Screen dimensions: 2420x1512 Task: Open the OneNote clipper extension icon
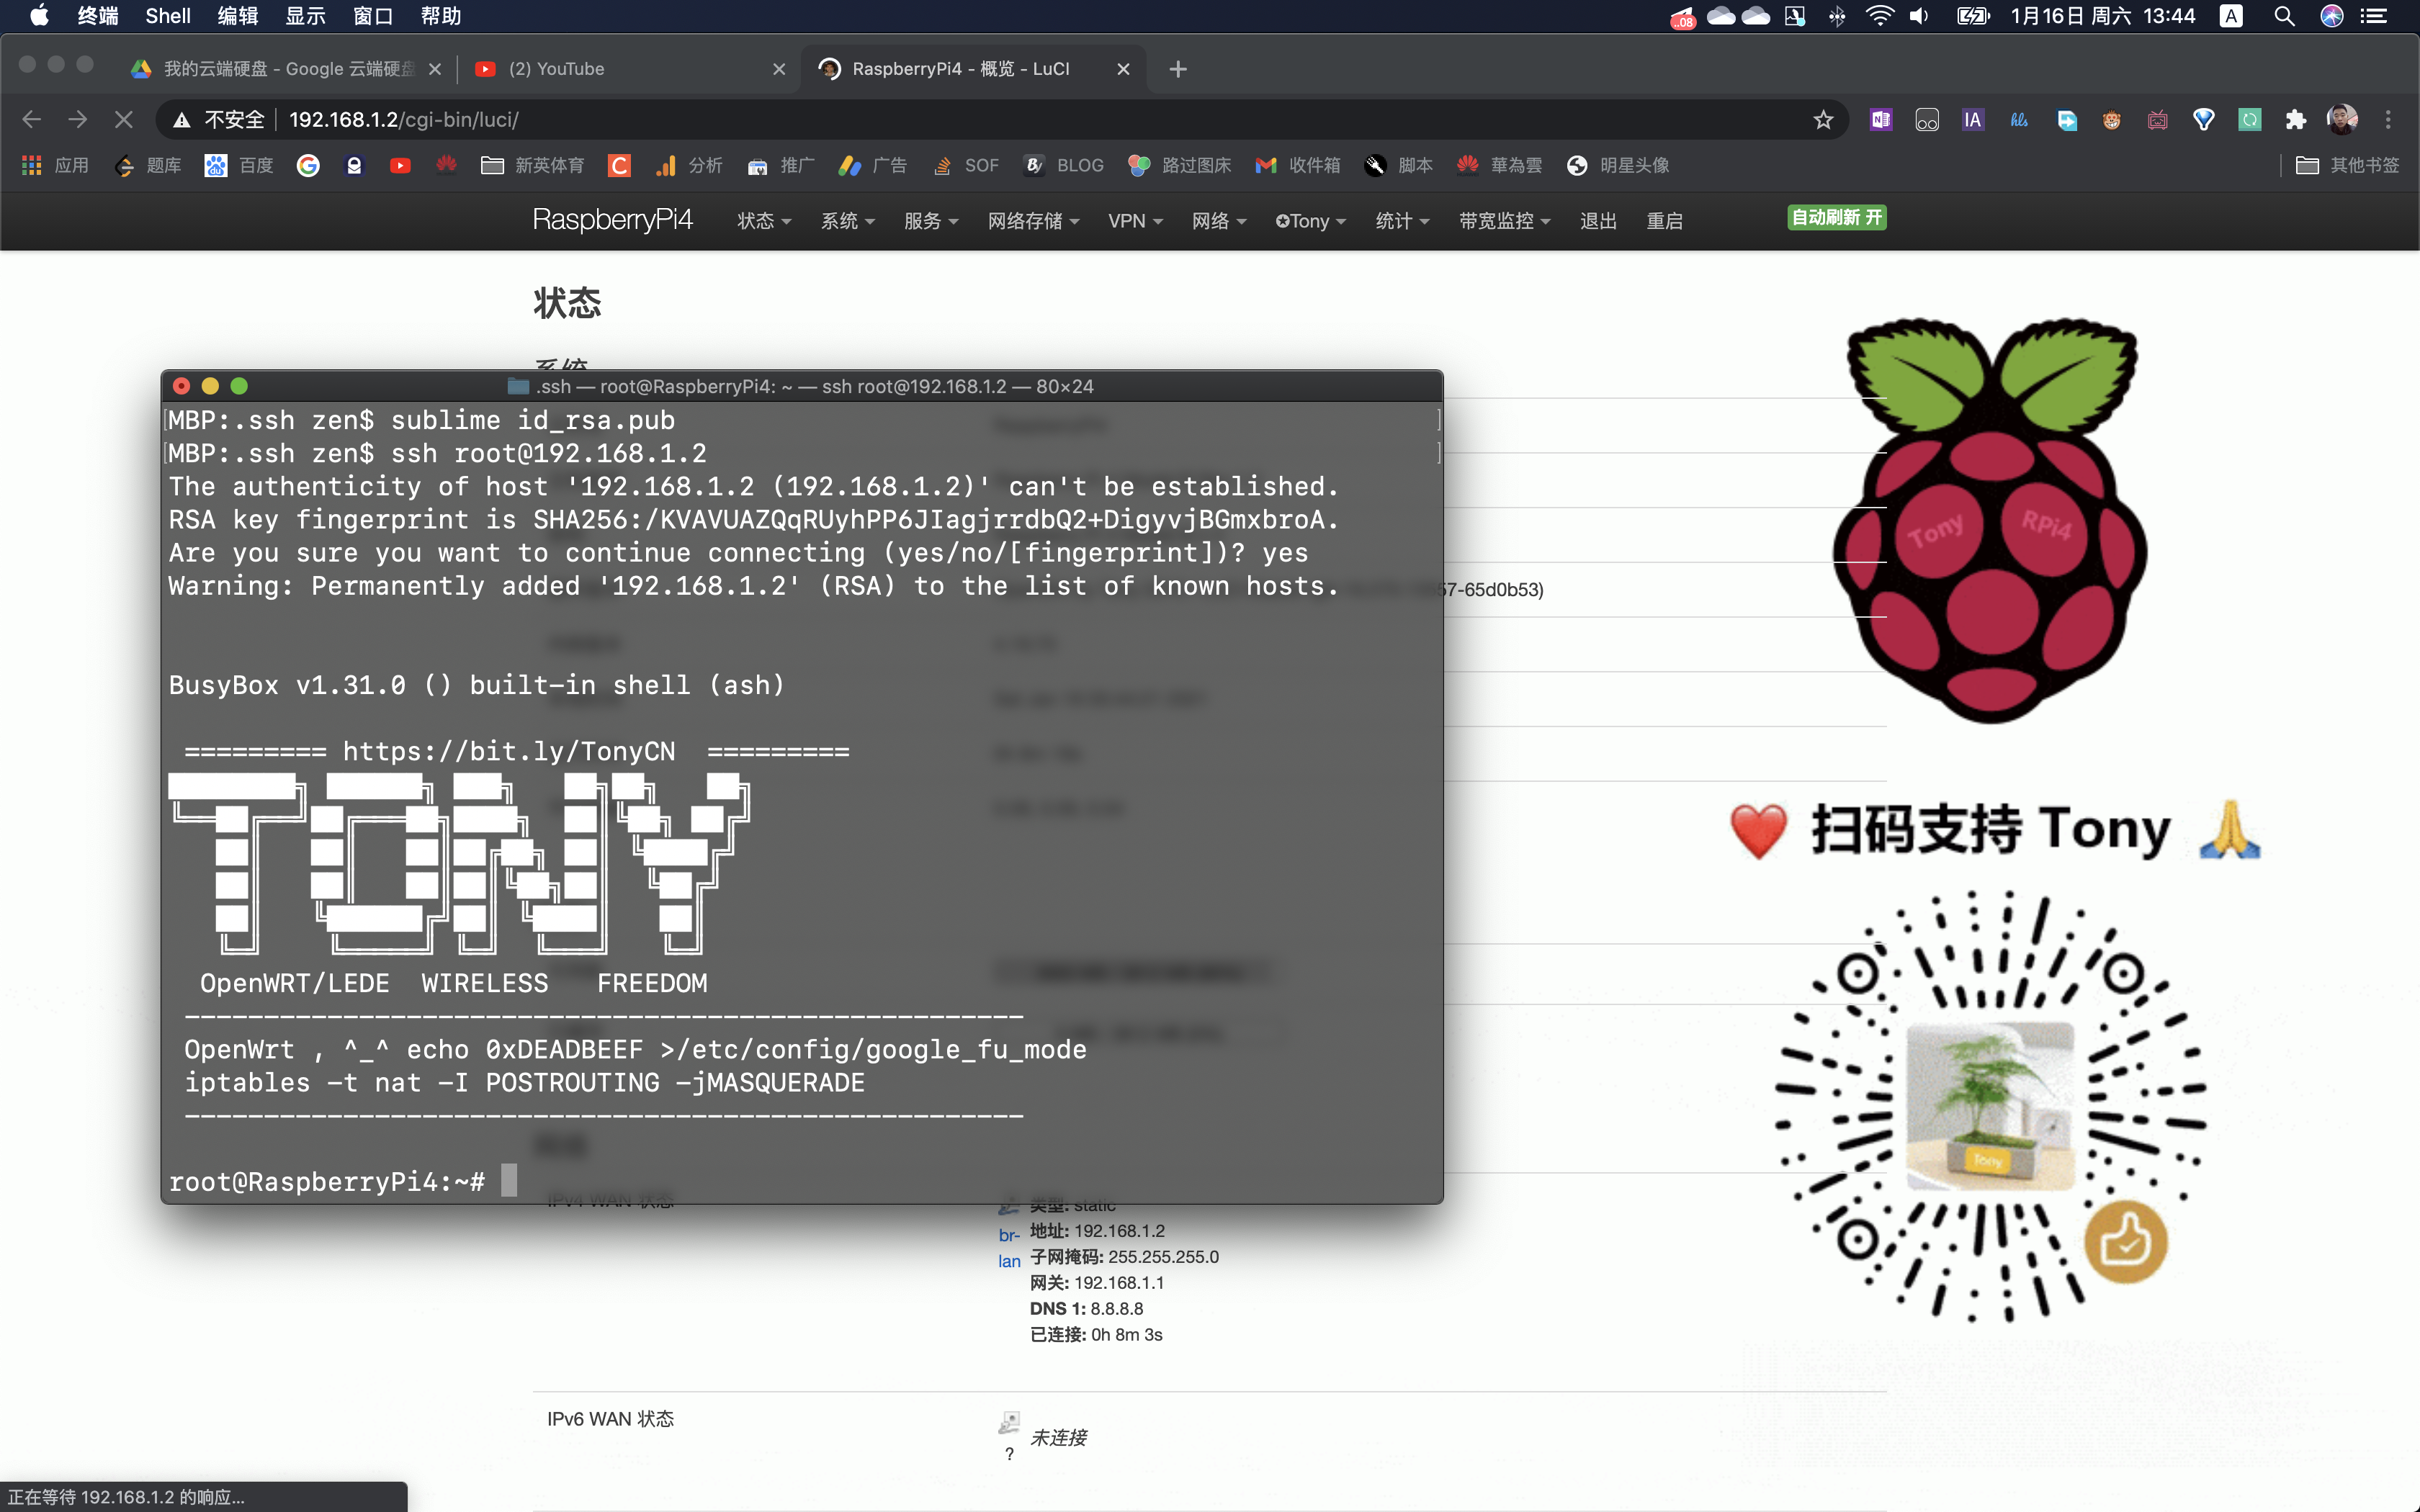(1881, 120)
